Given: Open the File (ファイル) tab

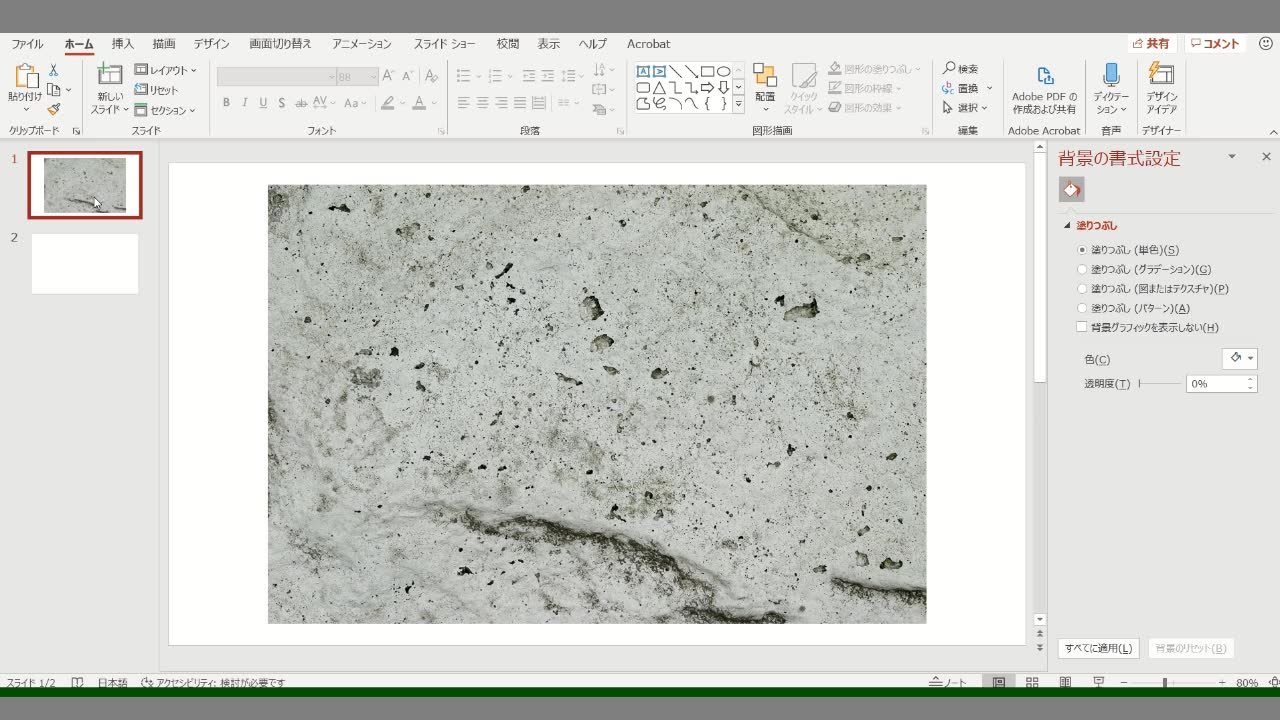Looking at the screenshot, I should (27, 44).
